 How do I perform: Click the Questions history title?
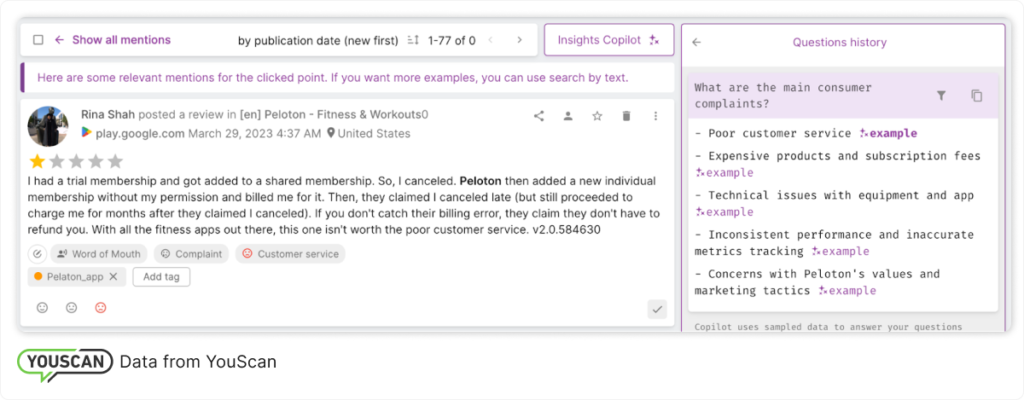[839, 42]
